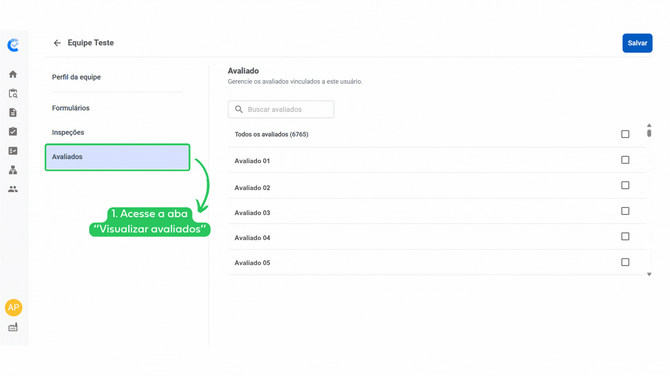Open the report chart icon in sidebar

coord(13,150)
